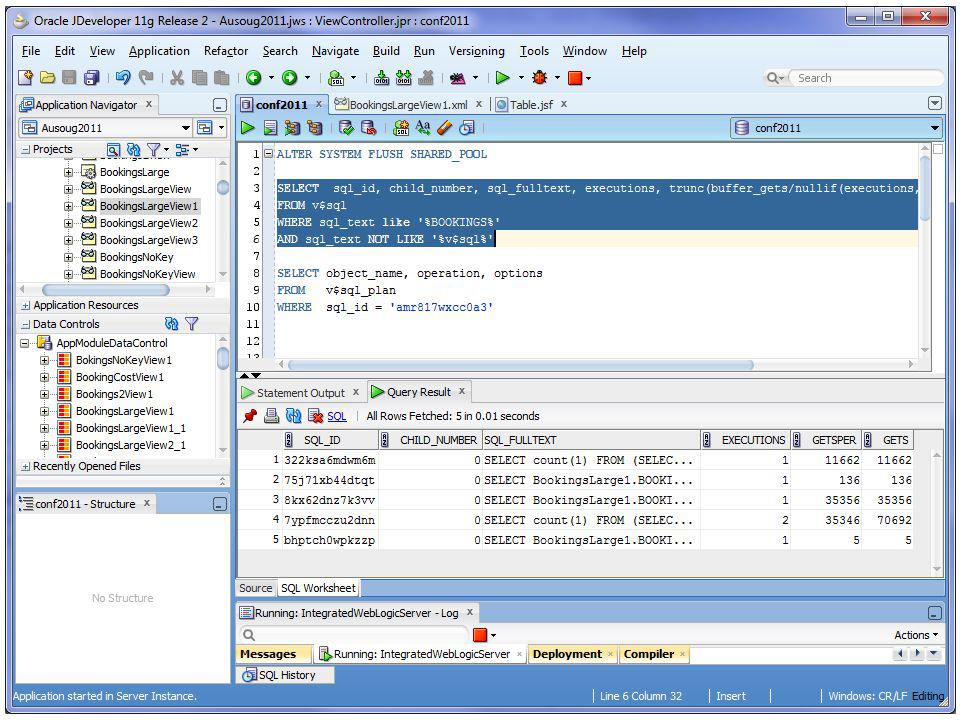The width and height of the screenshot is (960, 720).
Task: Click the editor's horizontal scrollbar
Action: click(521, 365)
